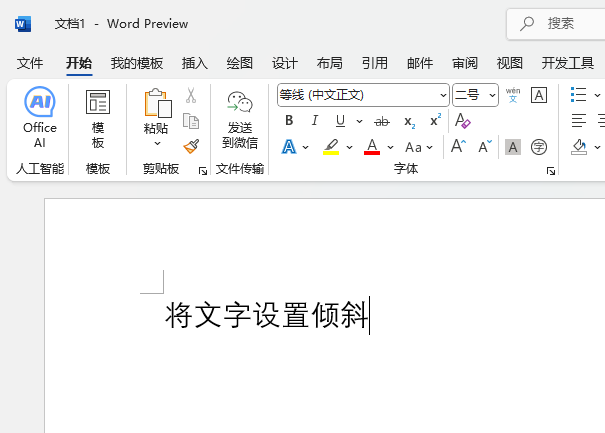This screenshot has height=433, width=605.
Task: Toggle bold formatting B
Action: click(x=289, y=121)
